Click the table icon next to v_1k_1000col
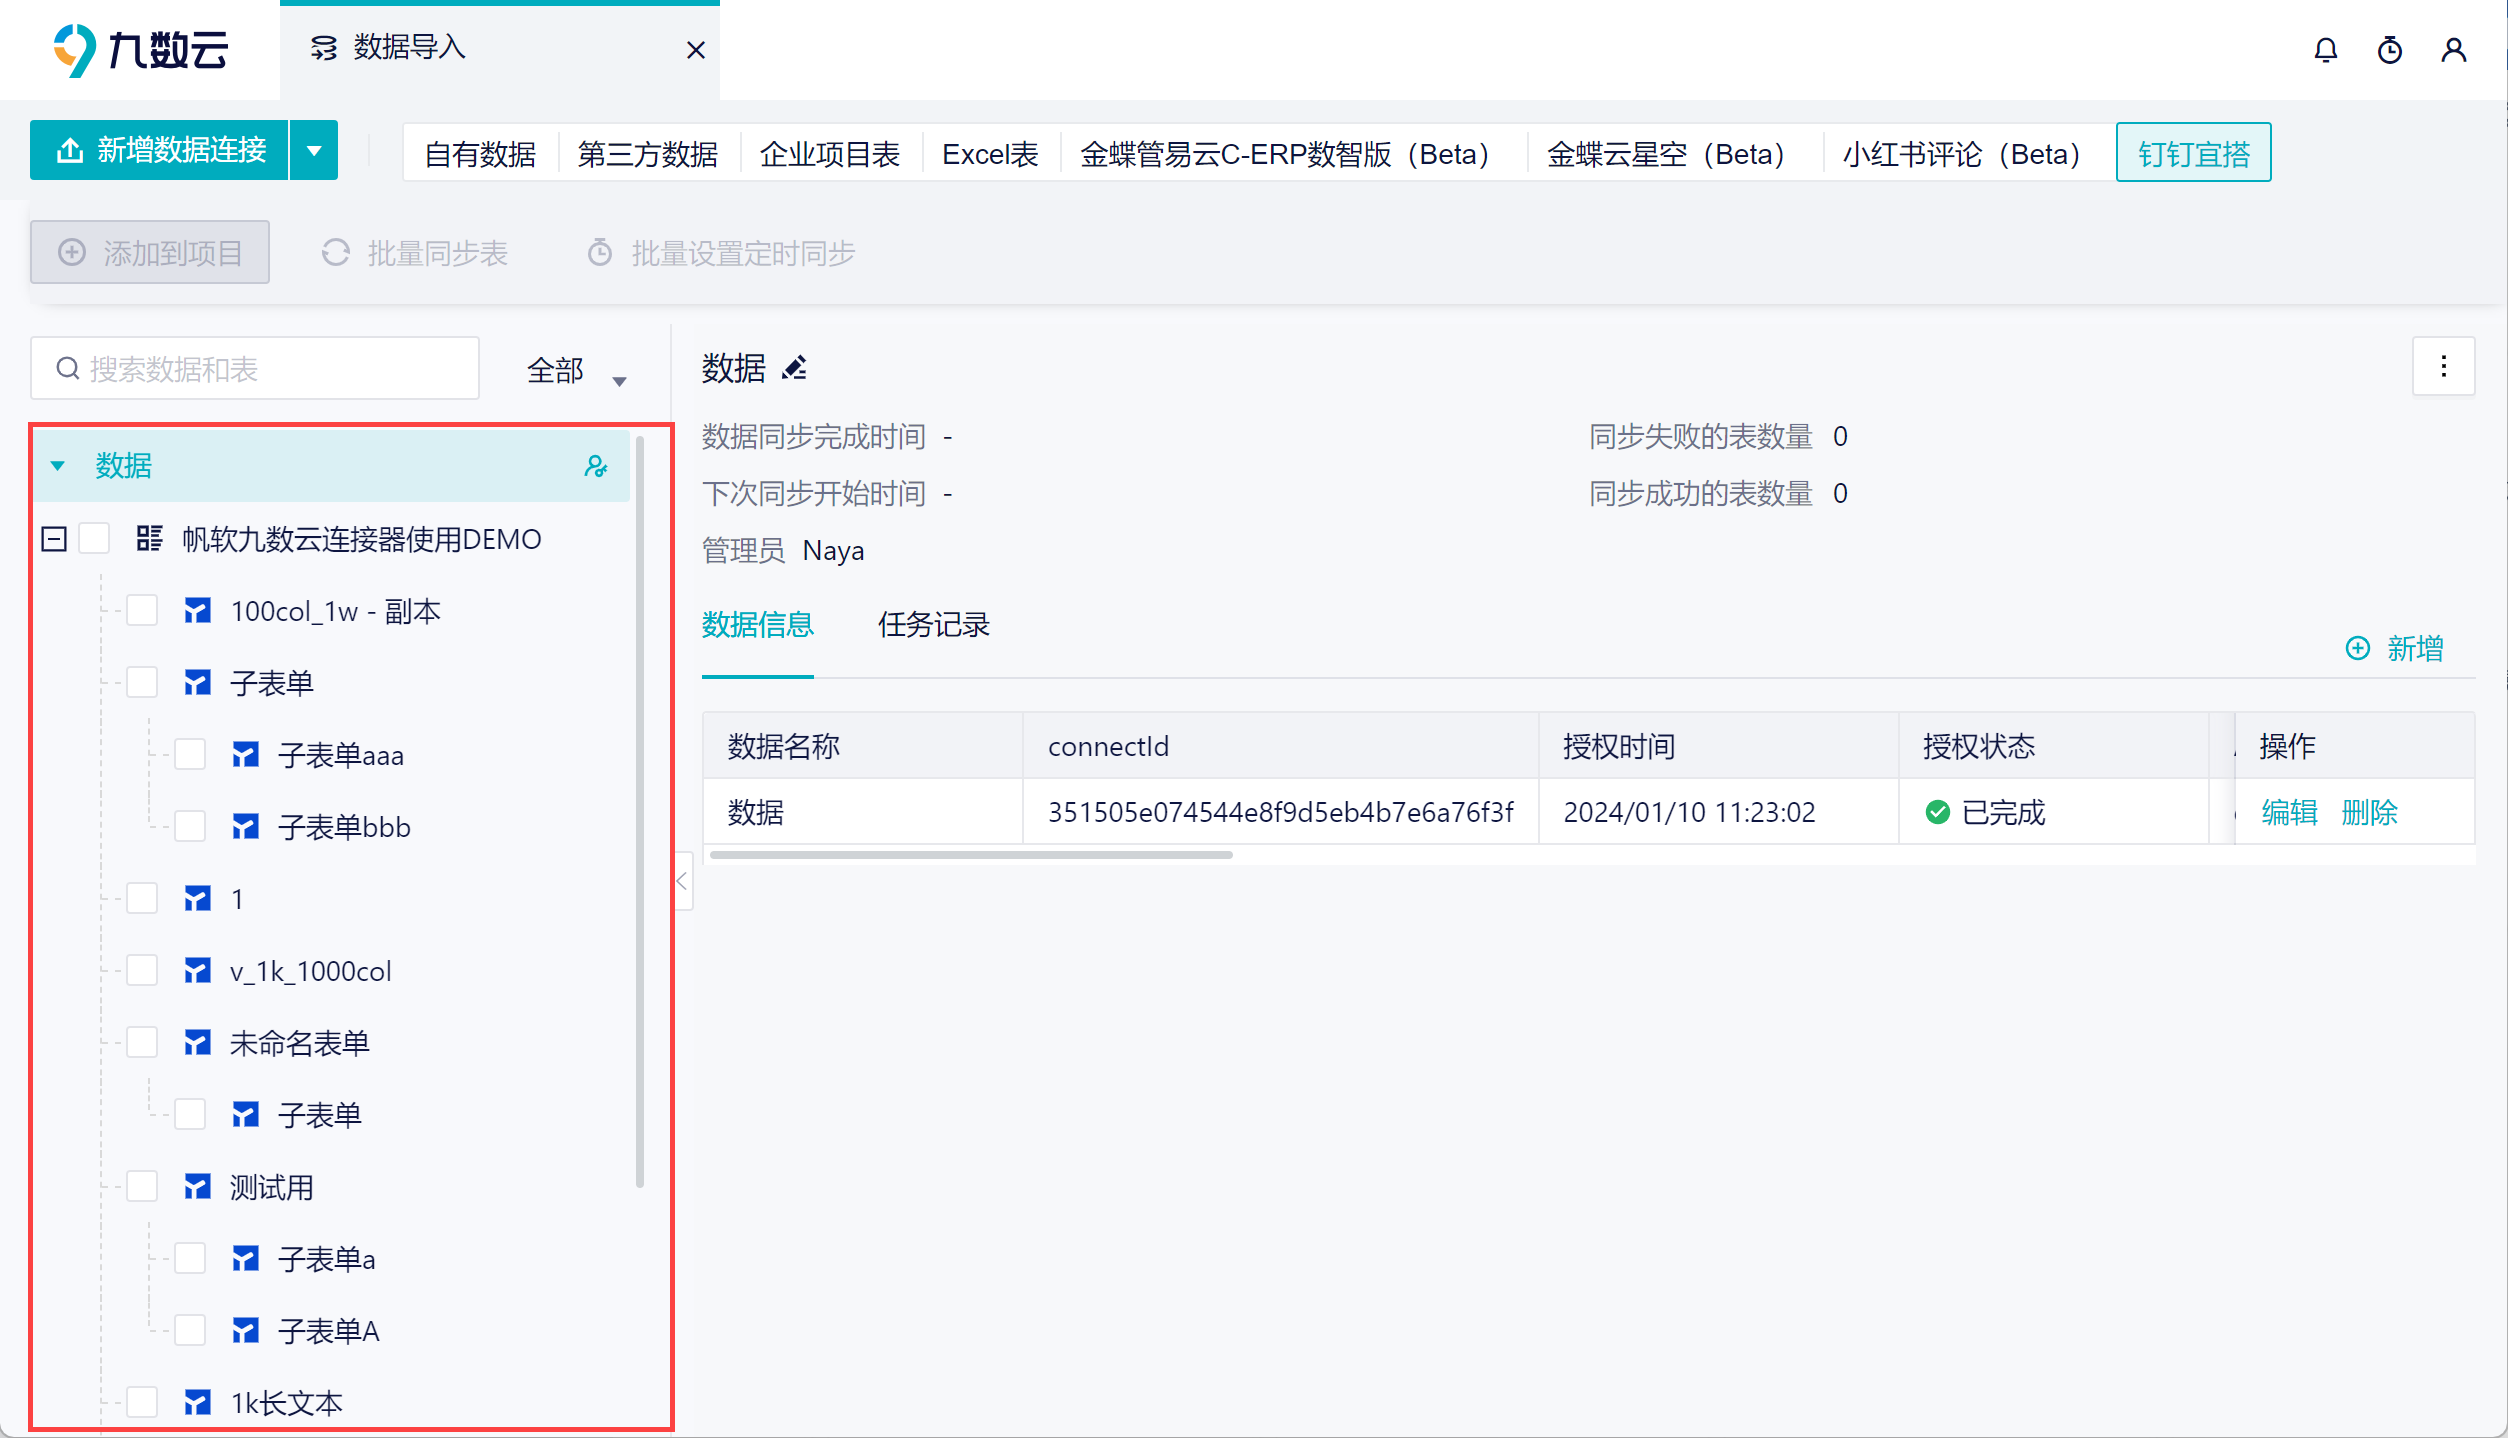 point(198,971)
